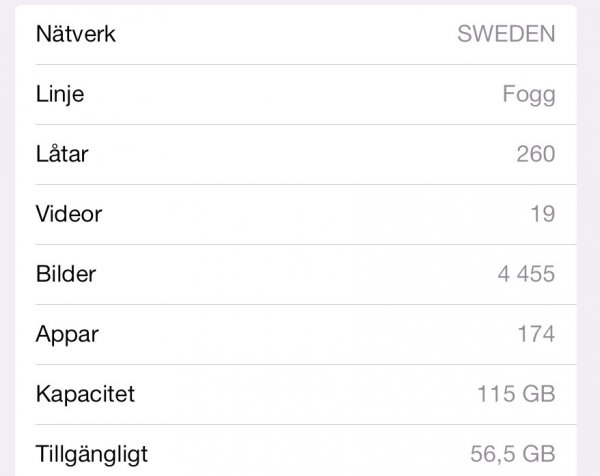Select the SWEDEN network value
The image size is (600, 476).
[x=506, y=34]
